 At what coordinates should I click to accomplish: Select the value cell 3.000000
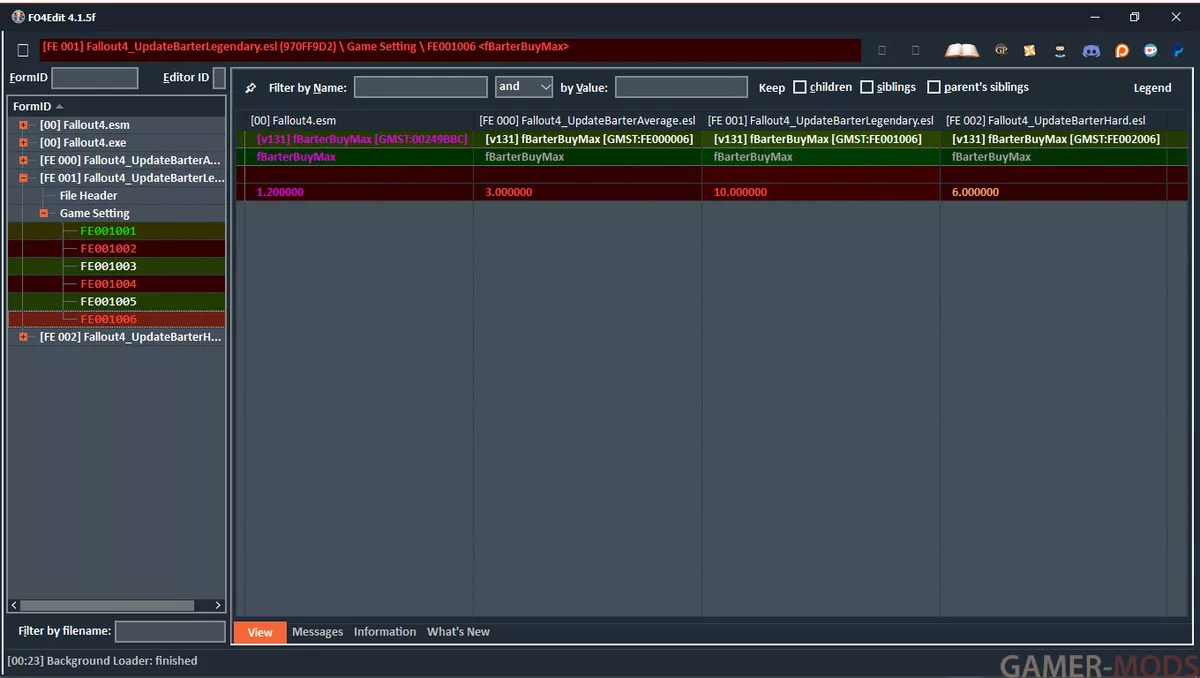(x=587, y=192)
